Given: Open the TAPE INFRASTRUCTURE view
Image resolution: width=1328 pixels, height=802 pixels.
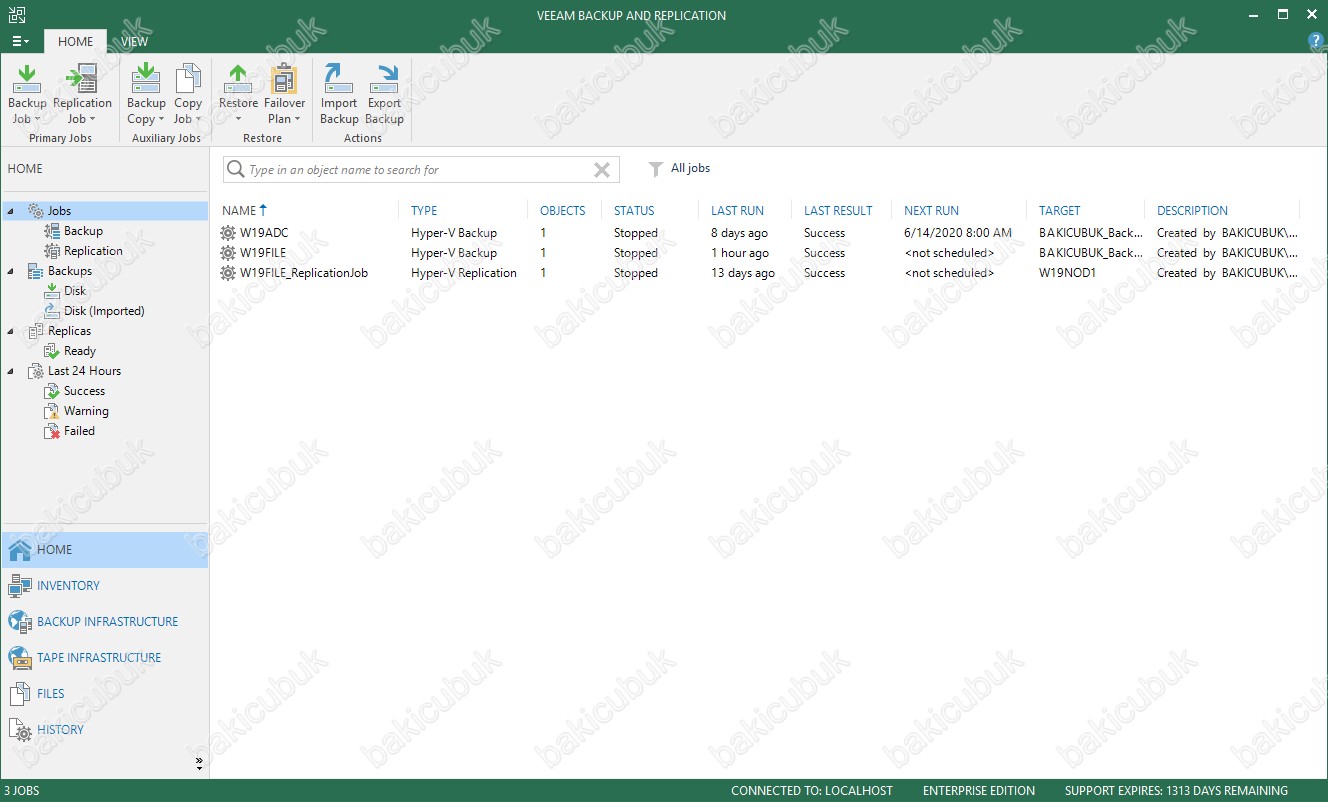Looking at the screenshot, I should (105, 658).
